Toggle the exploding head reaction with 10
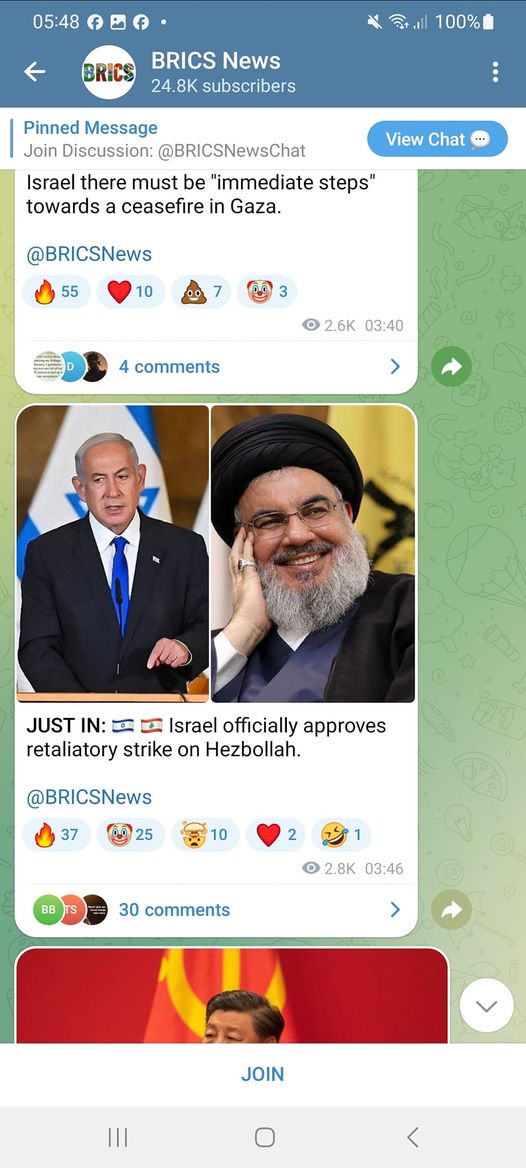526x1168 pixels. tap(205, 834)
